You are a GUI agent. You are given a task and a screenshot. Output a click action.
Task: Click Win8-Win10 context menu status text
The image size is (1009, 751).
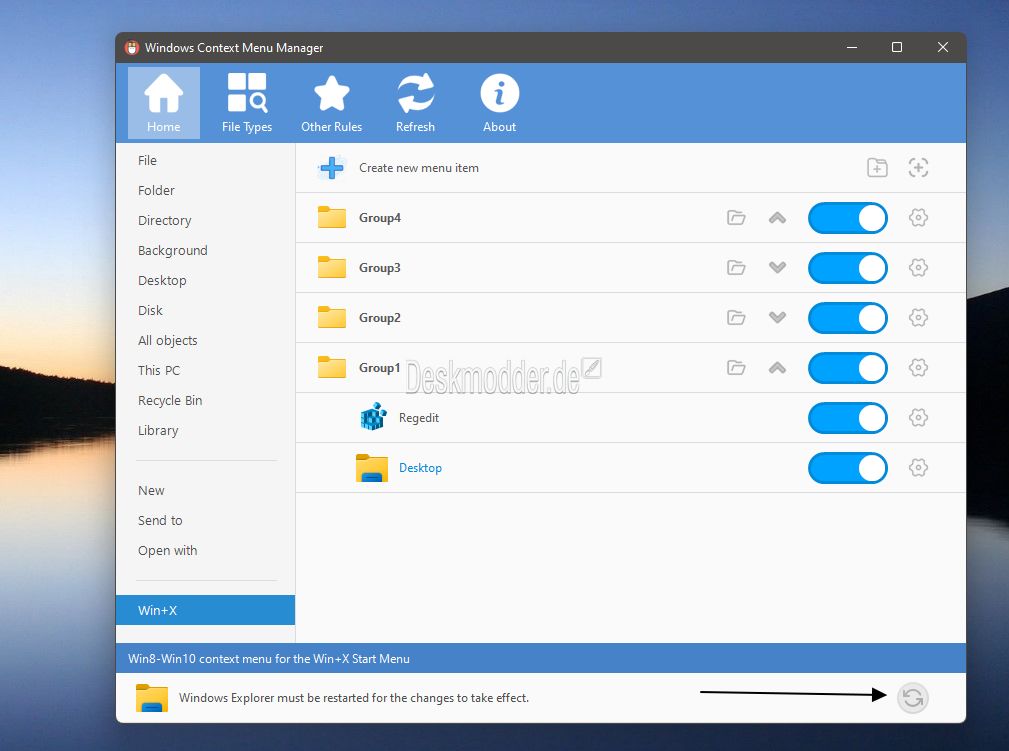click(x=269, y=658)
